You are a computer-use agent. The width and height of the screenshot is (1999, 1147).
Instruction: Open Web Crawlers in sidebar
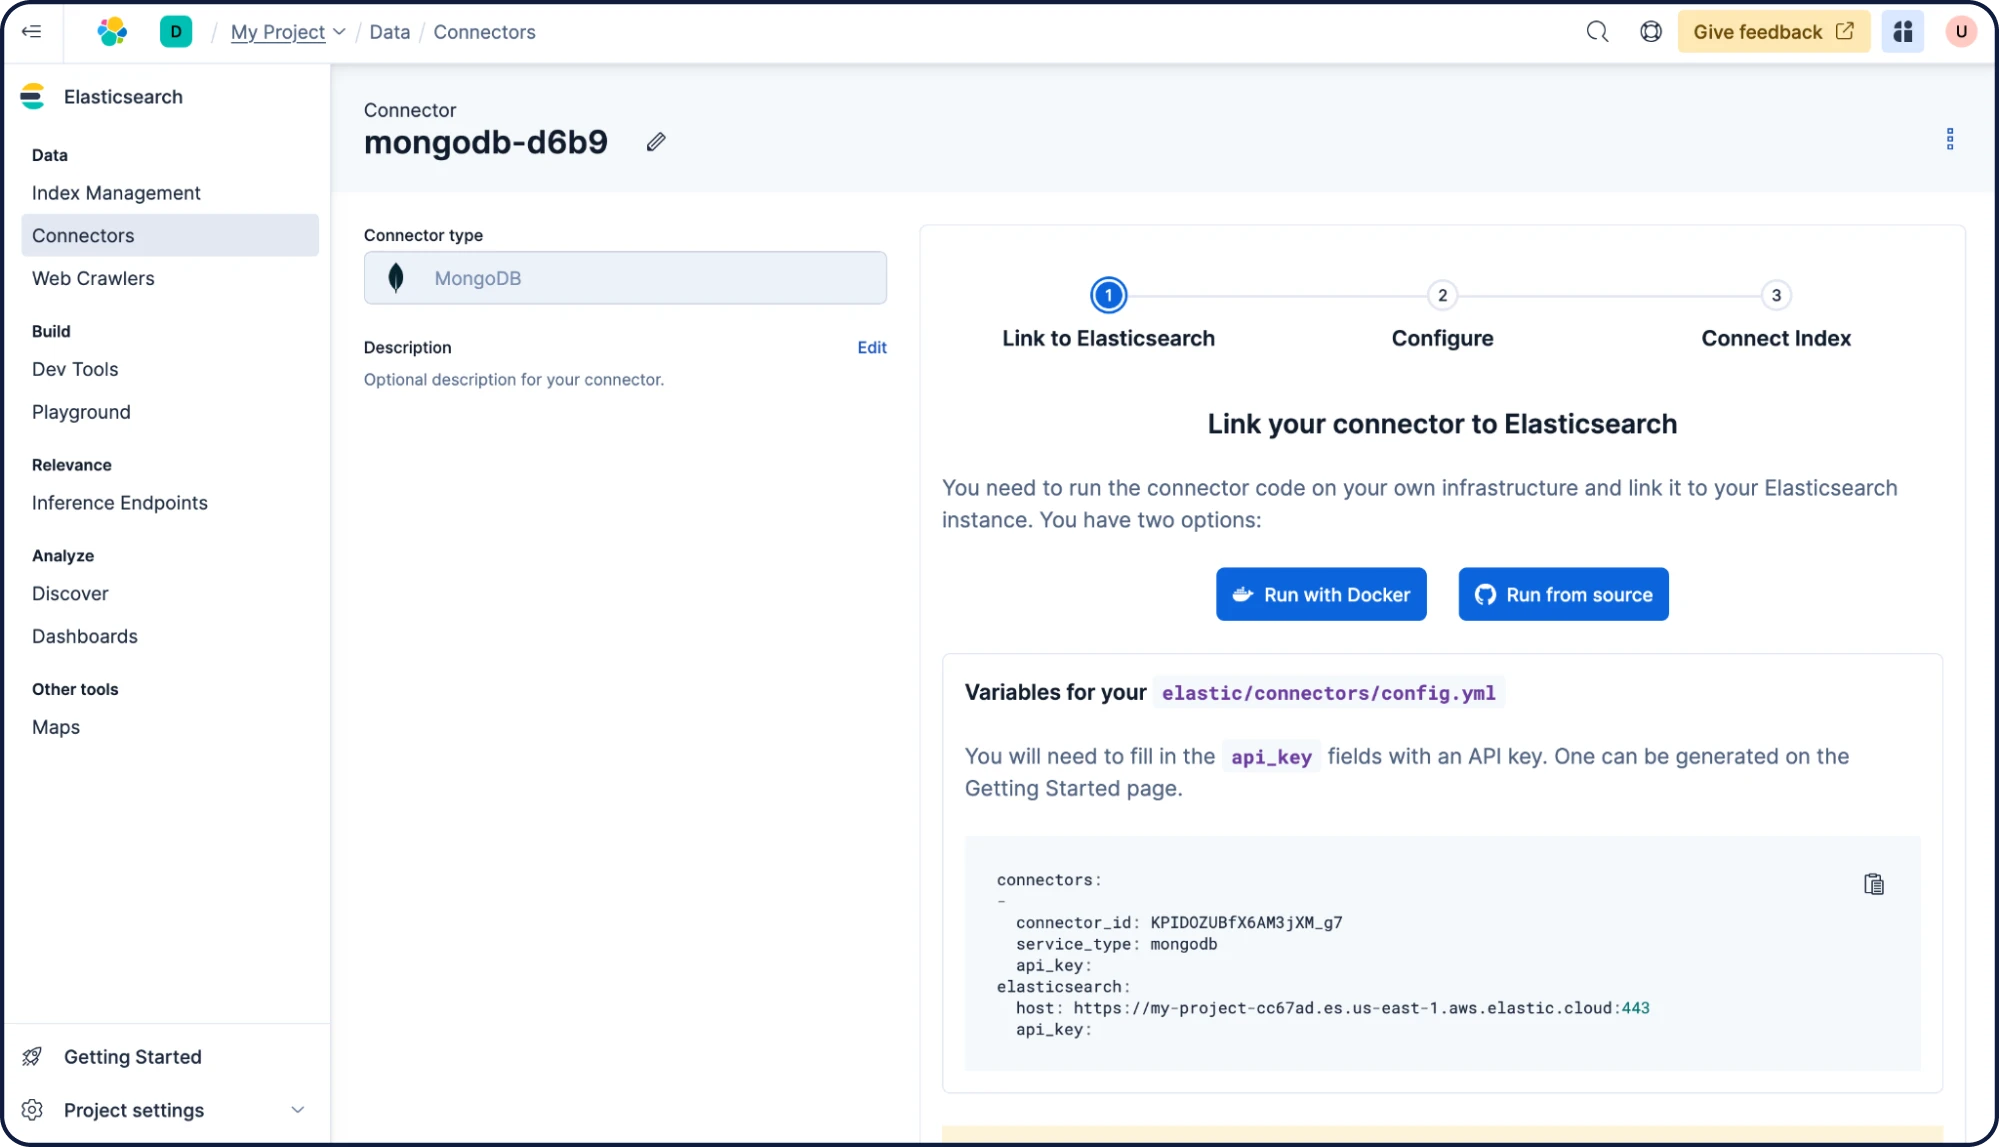(93, 278)
